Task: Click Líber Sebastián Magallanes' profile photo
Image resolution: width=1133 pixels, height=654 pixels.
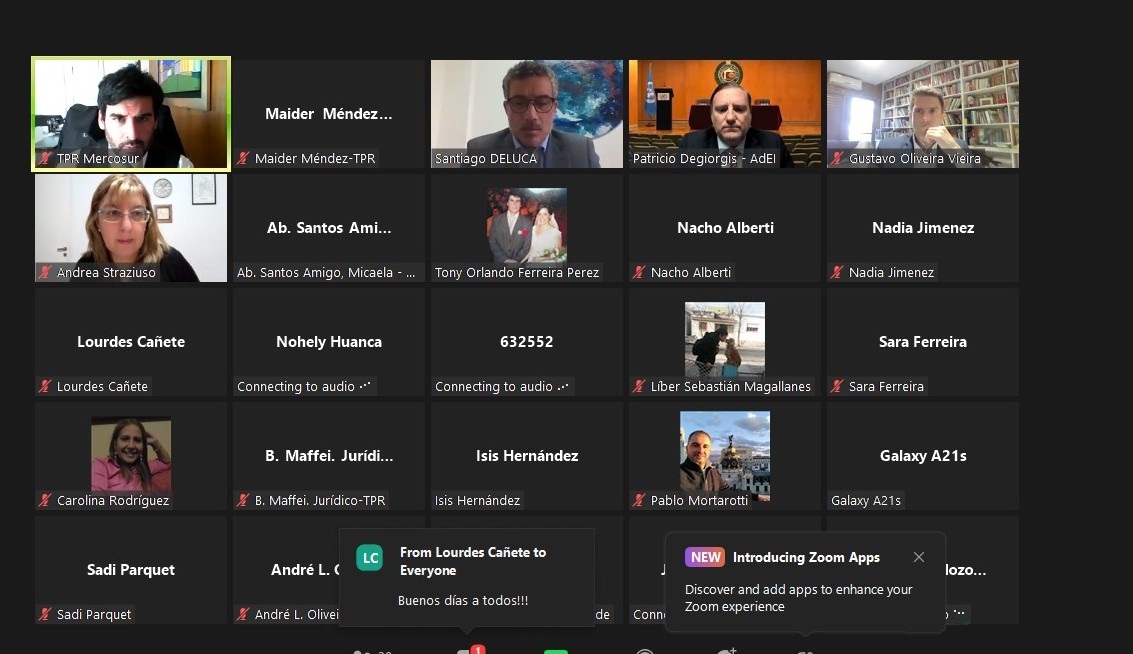Action: pyautogui.click(x=725, y=339)
